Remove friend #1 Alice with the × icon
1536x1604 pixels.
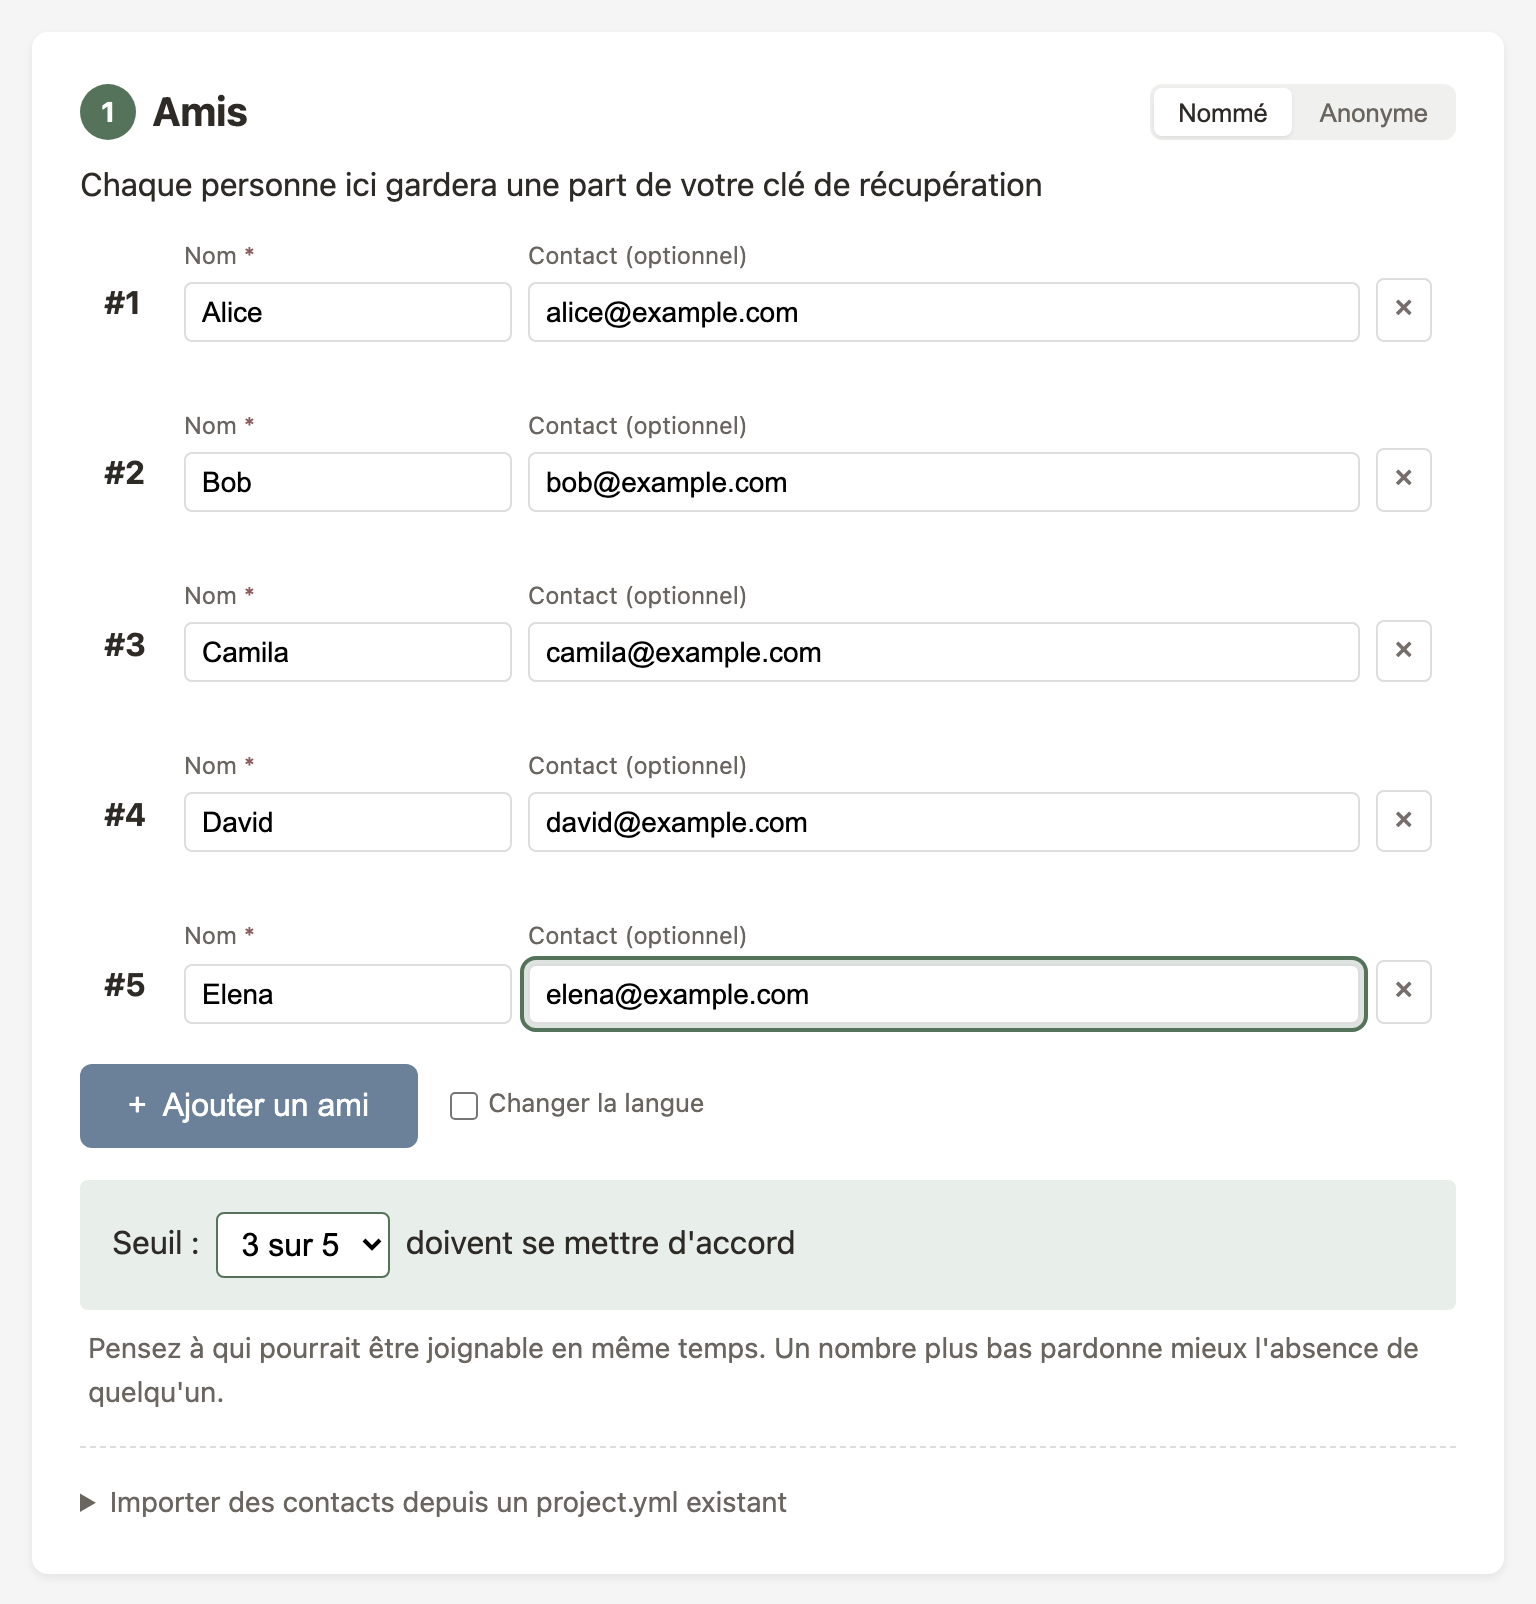[1403, 309]
